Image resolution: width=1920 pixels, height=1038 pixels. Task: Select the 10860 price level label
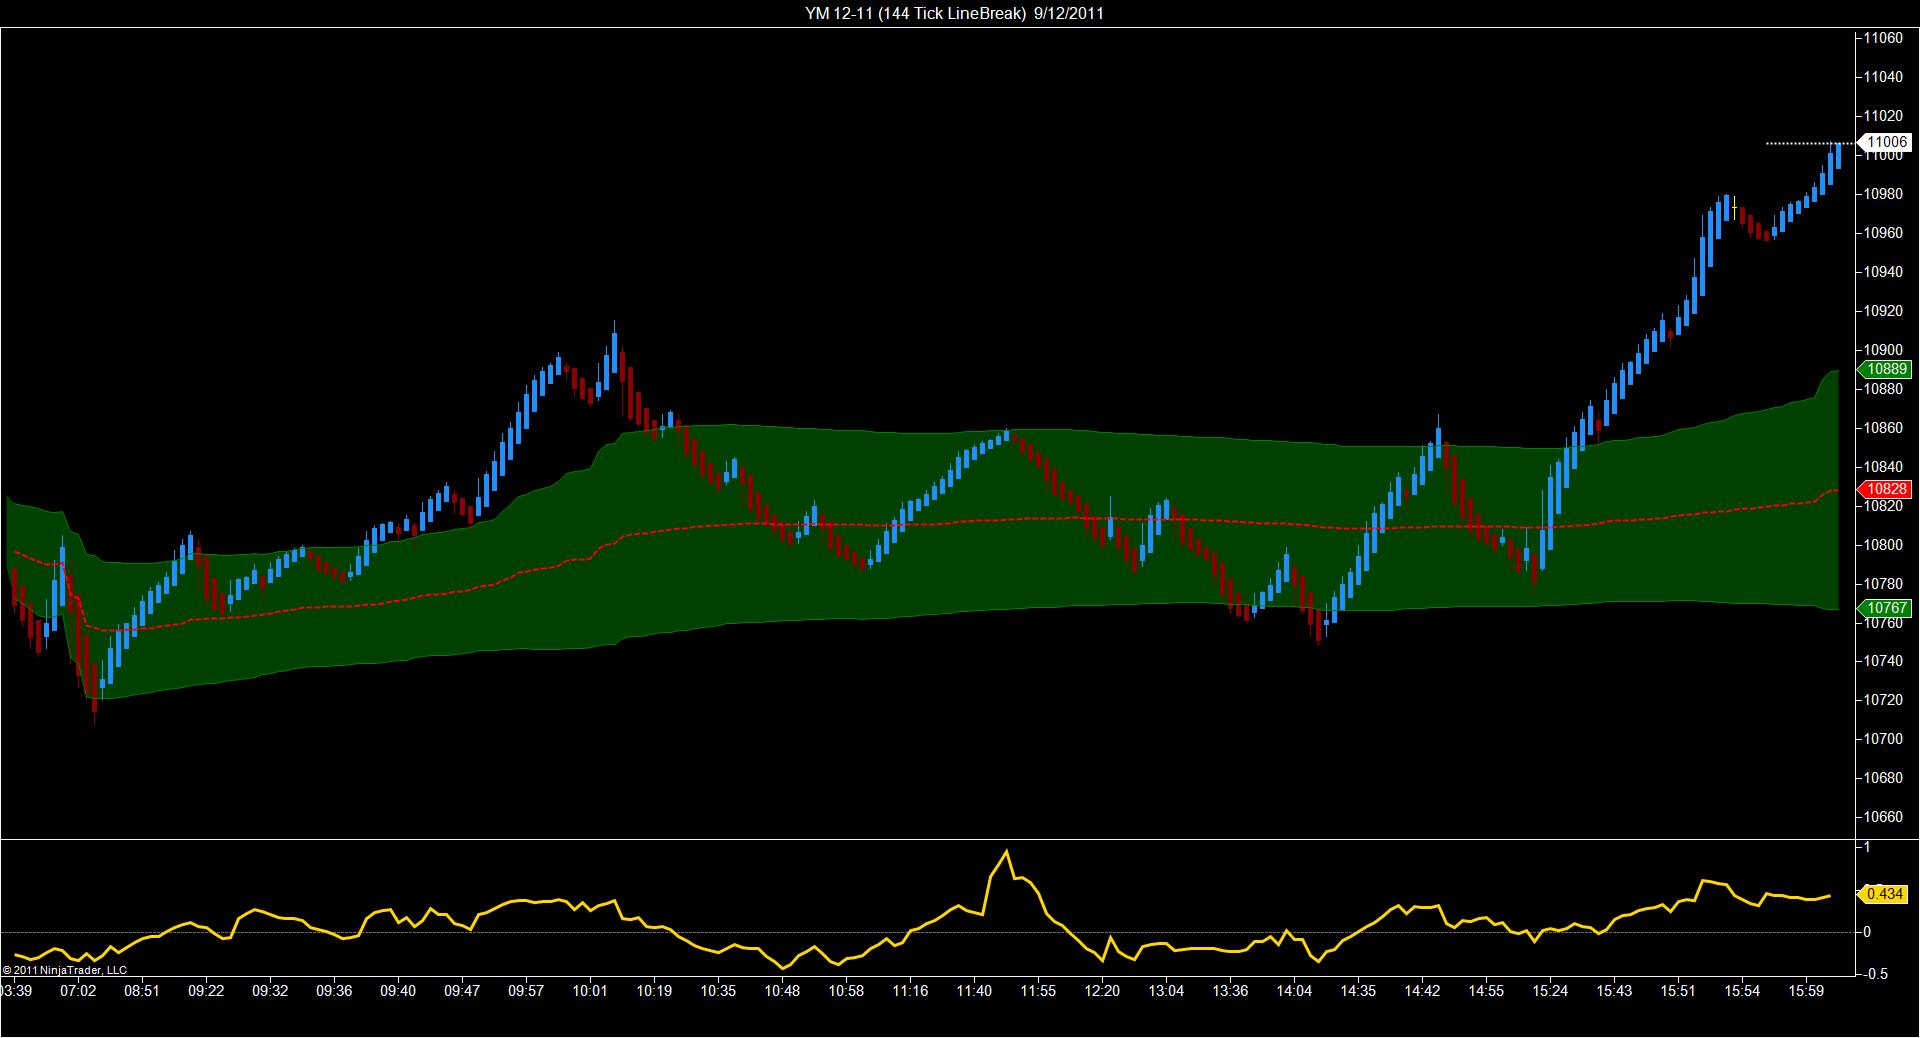pyautogui.click(x=1882, y=428)
